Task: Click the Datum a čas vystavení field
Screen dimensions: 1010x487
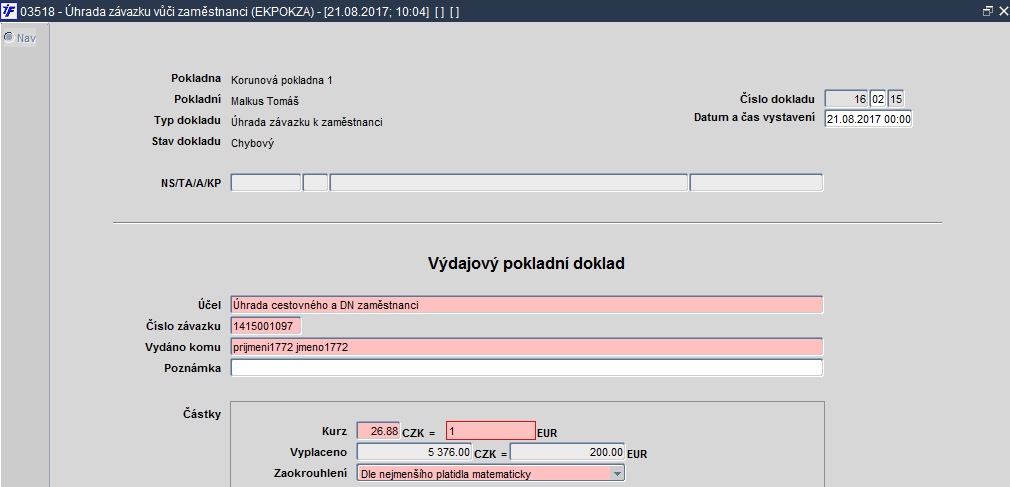Action: (868, 119)
